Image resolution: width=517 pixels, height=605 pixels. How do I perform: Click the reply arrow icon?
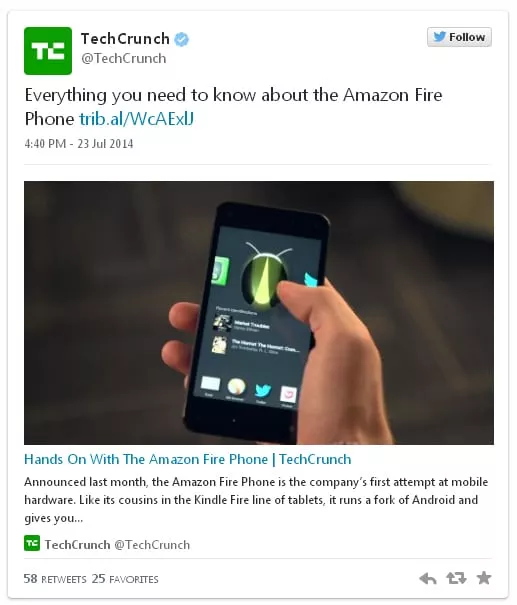coord(427,578)
